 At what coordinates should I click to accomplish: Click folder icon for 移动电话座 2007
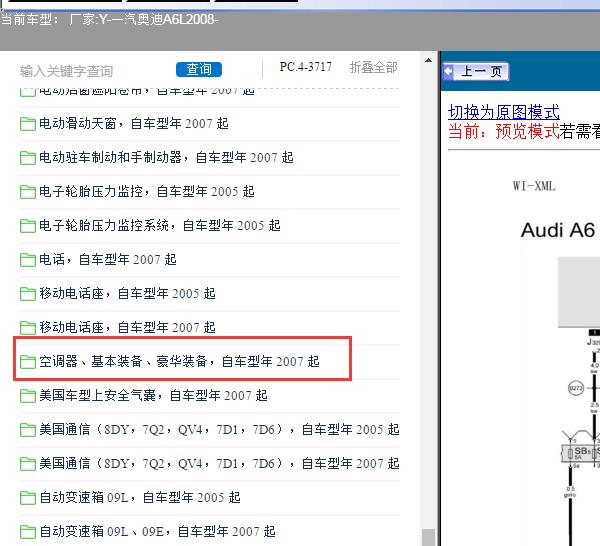[x=28, y=328]
